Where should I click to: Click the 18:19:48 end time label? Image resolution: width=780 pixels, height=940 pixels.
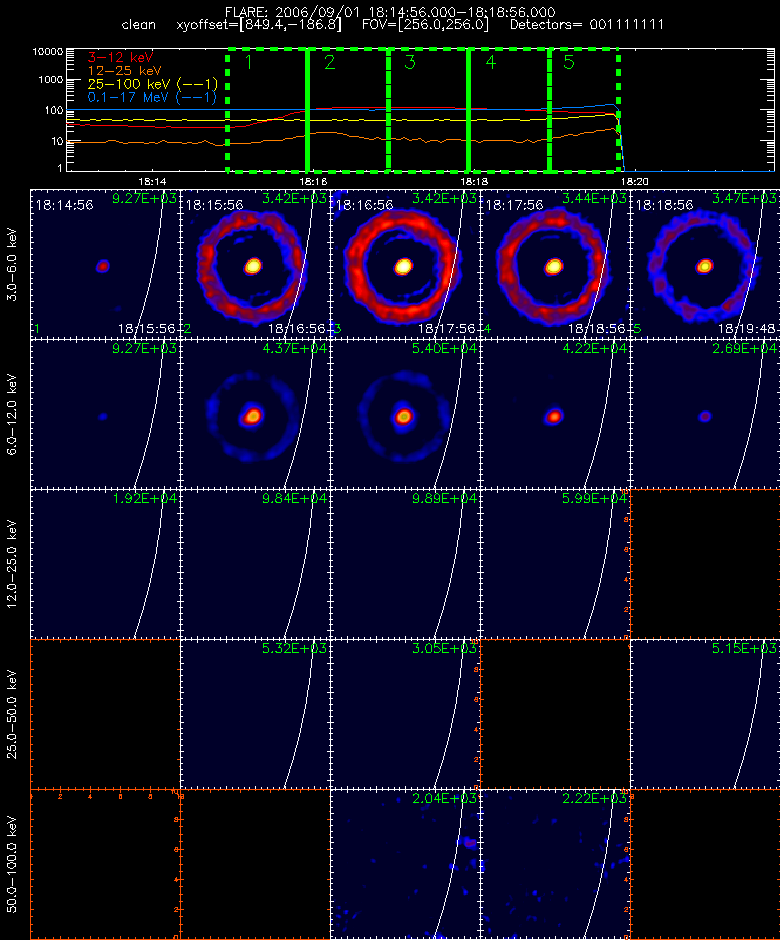[746, 329]
